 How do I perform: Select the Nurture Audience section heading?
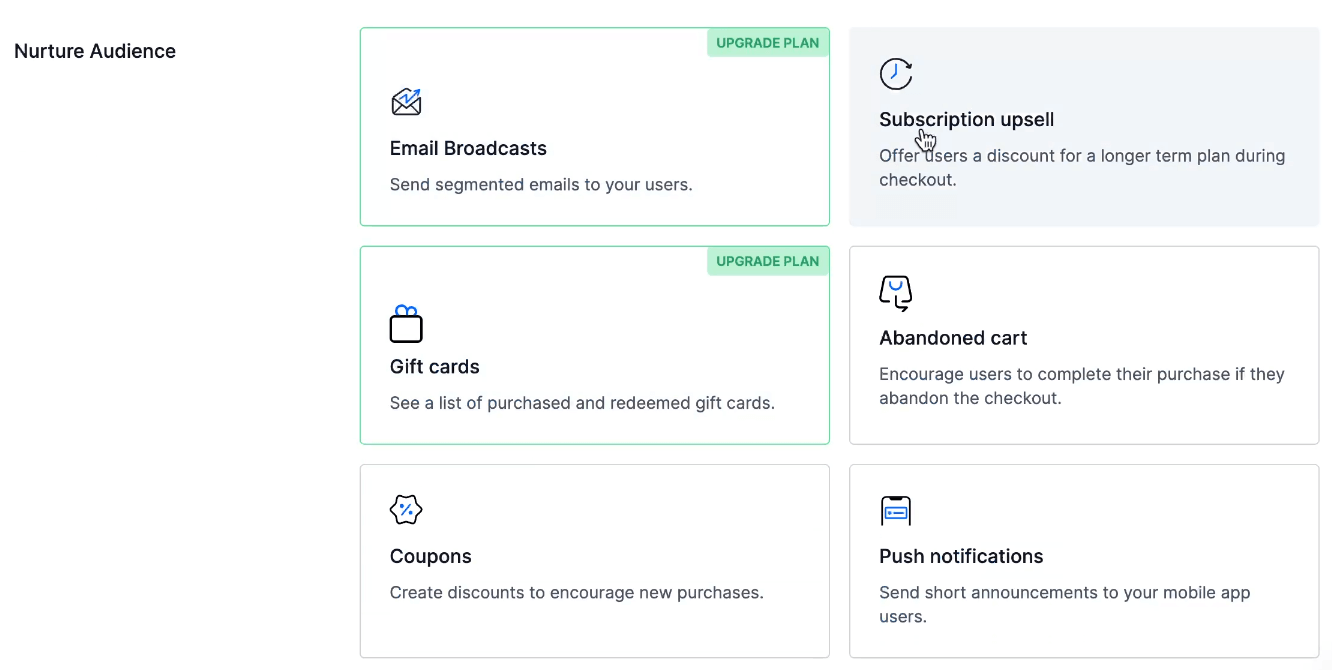click(x=95, y=51)
